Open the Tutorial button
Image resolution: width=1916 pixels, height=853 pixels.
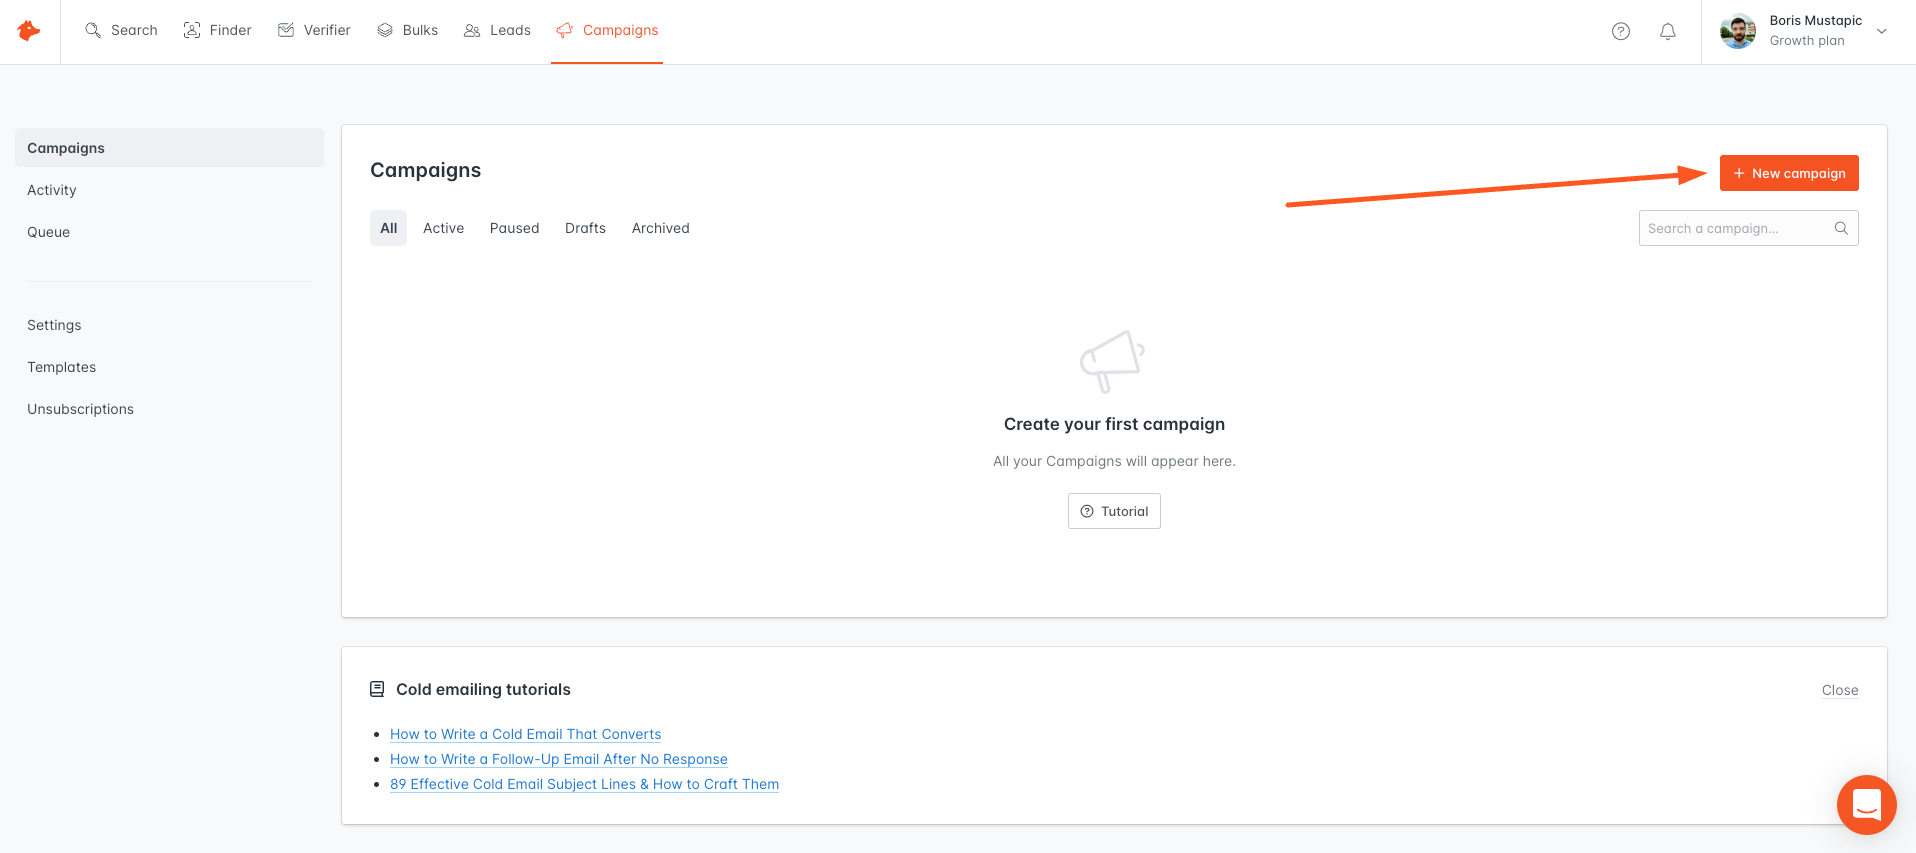[x=1114, y=511]
